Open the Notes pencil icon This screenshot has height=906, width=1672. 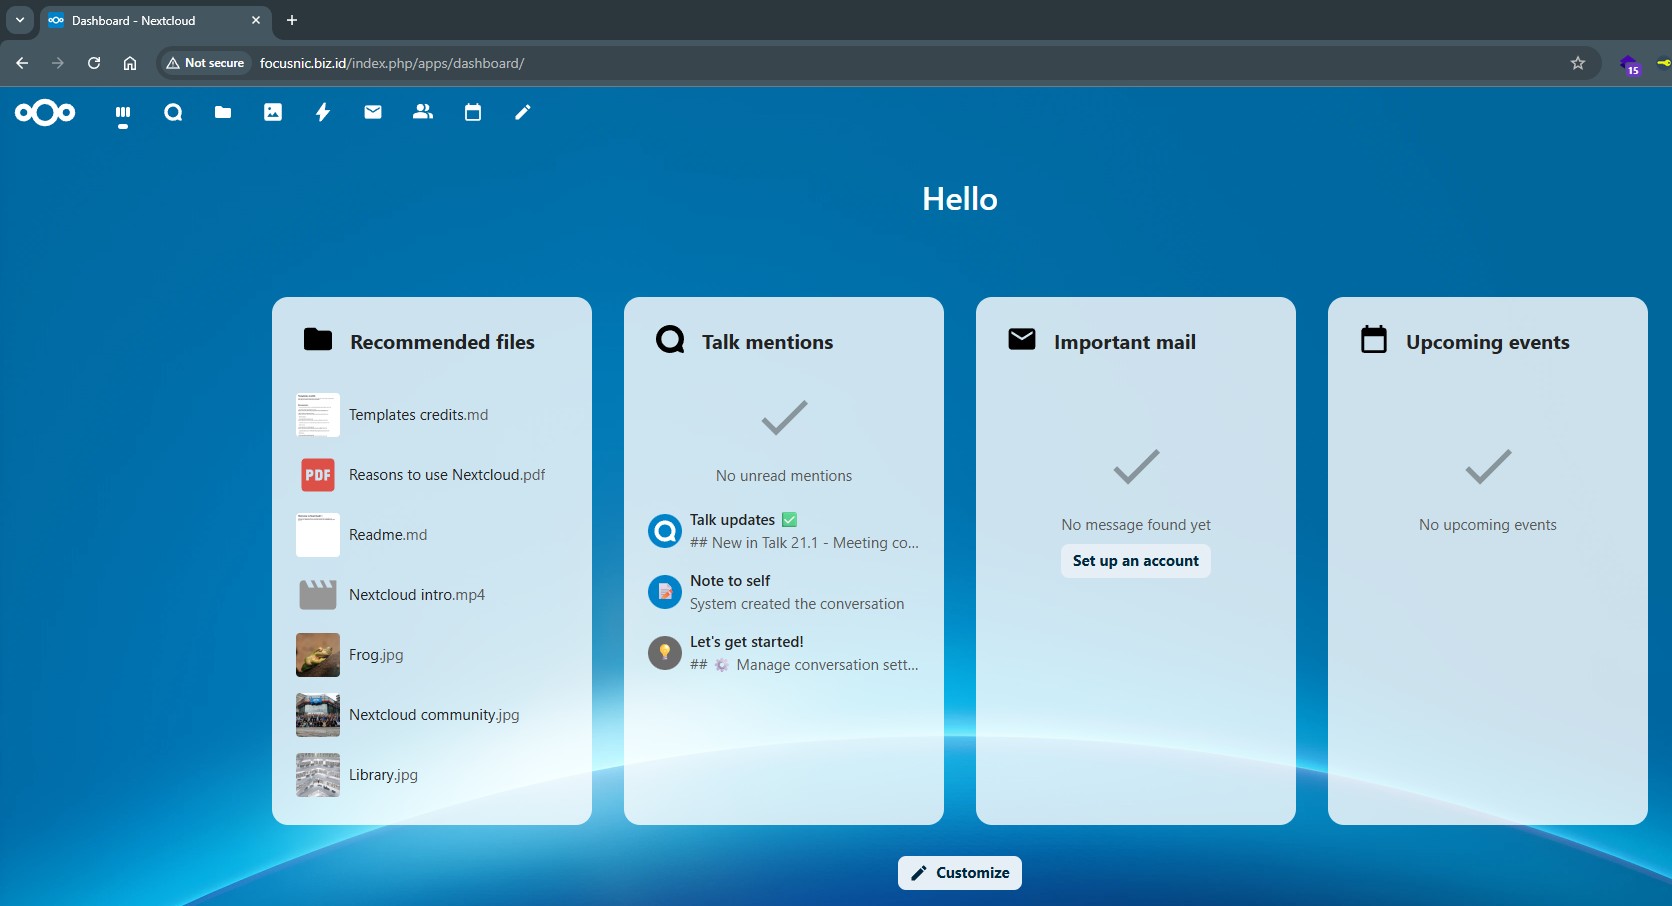pyautogui.click(x=523, y=113)
